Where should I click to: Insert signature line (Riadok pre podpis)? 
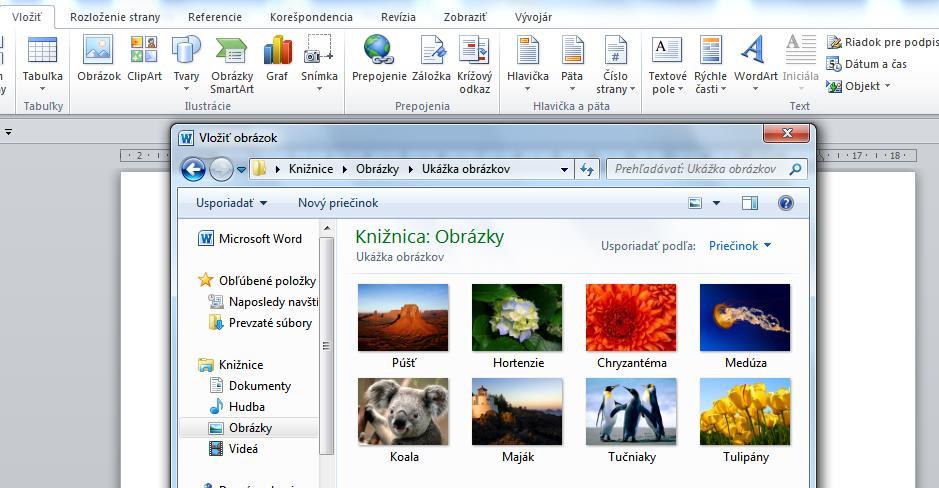pos(882,42)
